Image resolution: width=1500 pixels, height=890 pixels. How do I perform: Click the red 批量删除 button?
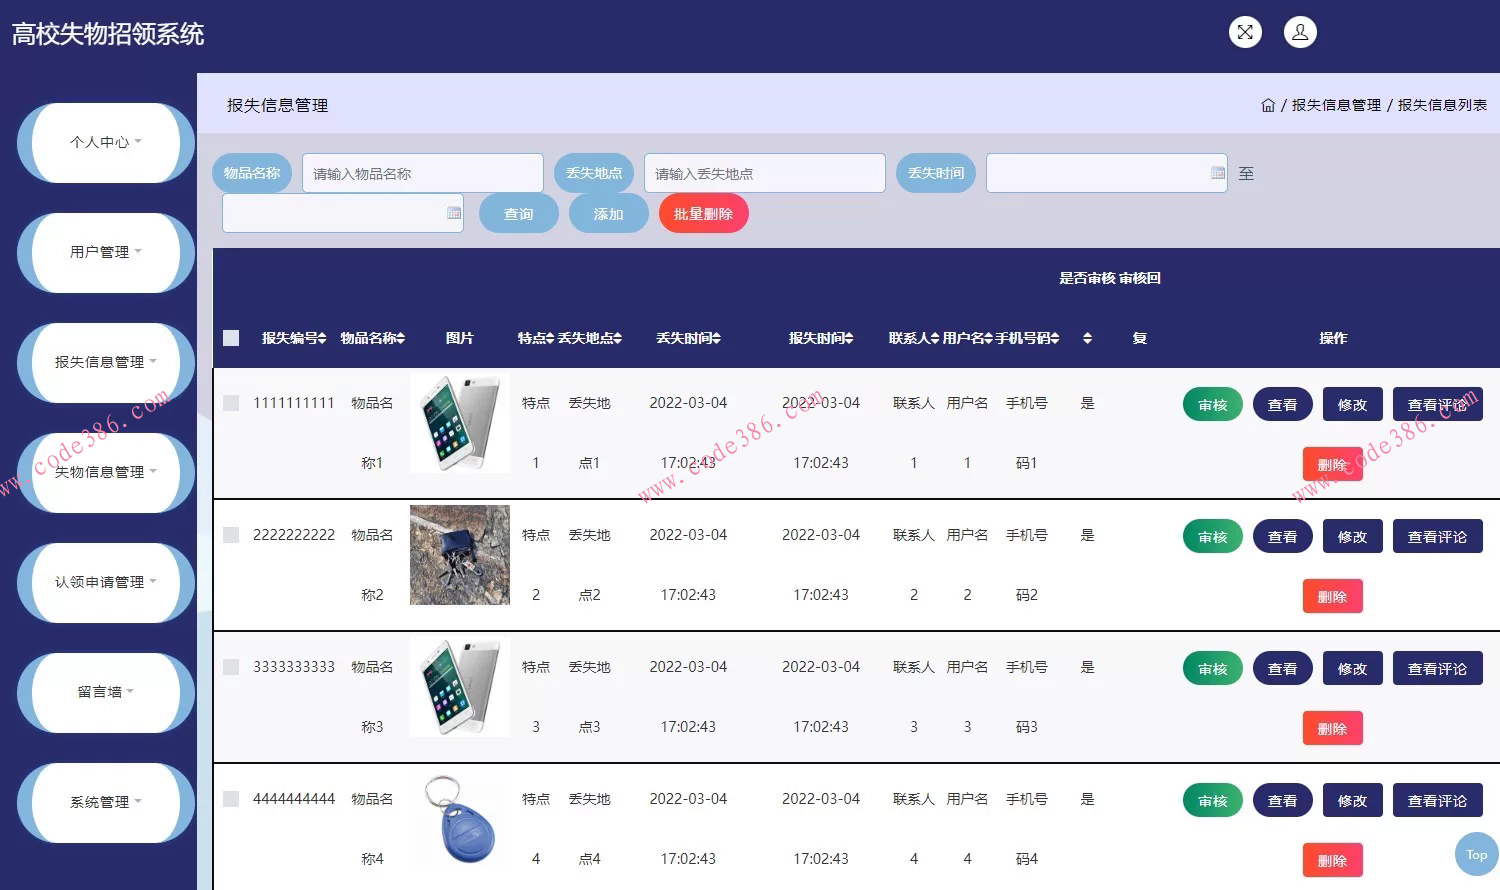tap(703, 212)
